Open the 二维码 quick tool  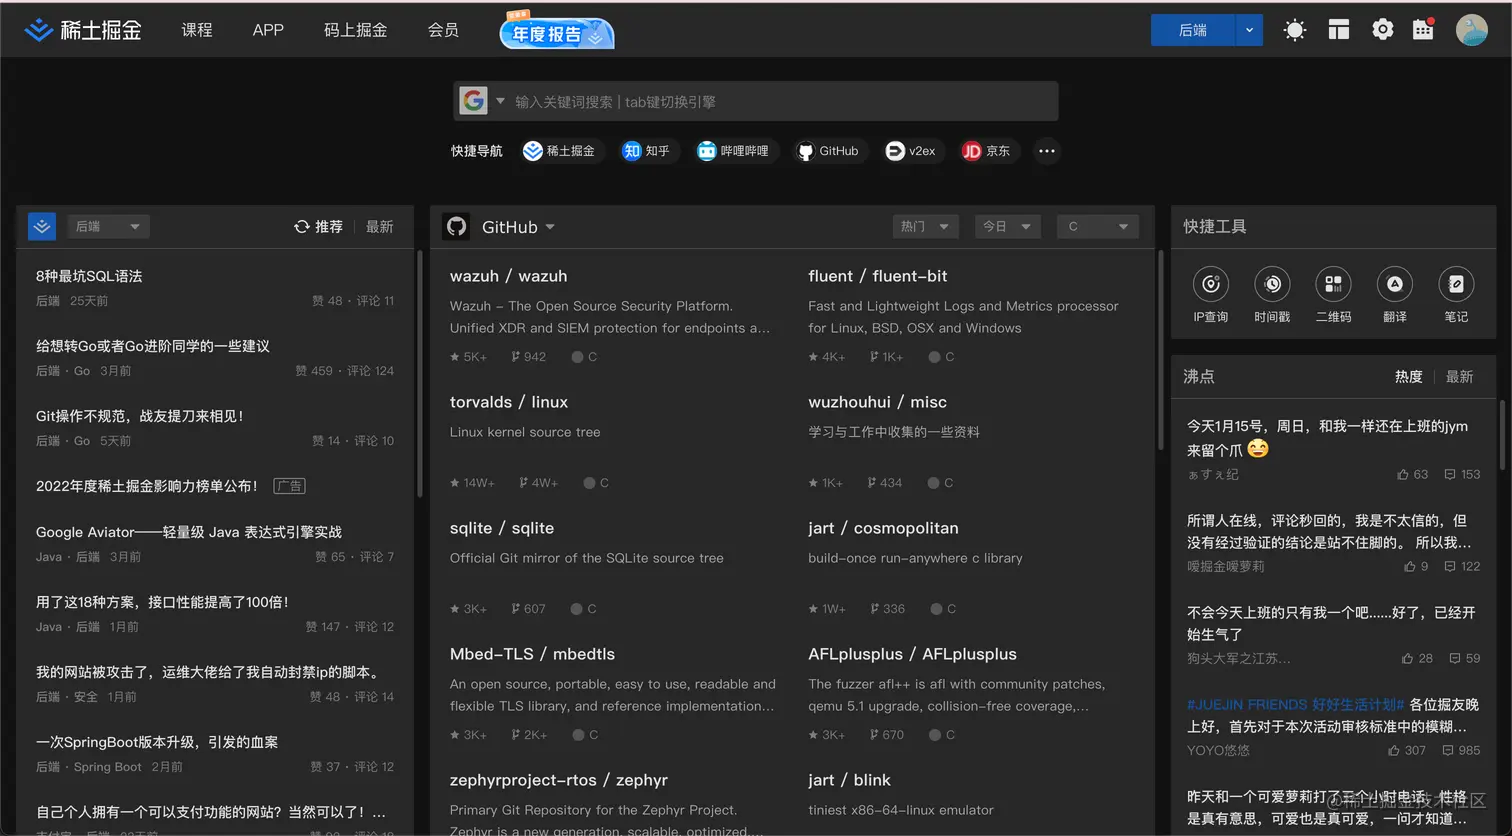1333,295
